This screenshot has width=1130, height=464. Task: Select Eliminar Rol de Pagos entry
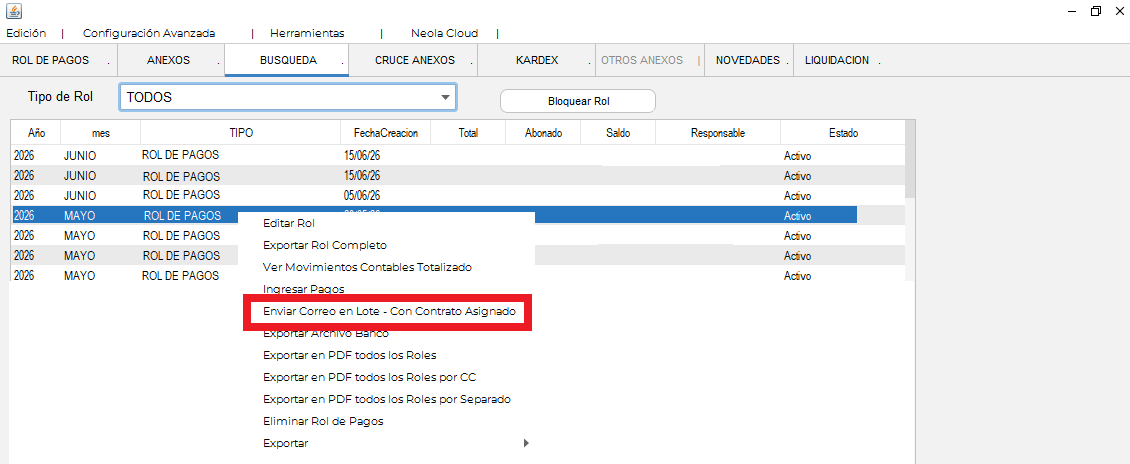tap(324, 421)
